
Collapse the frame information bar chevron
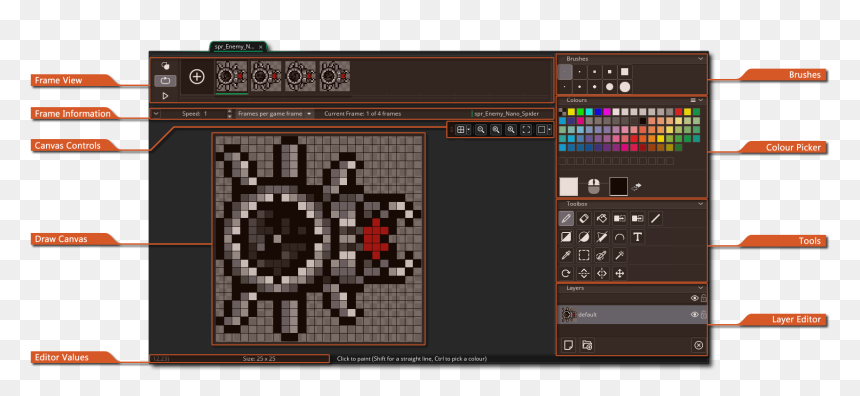[155, 114]
